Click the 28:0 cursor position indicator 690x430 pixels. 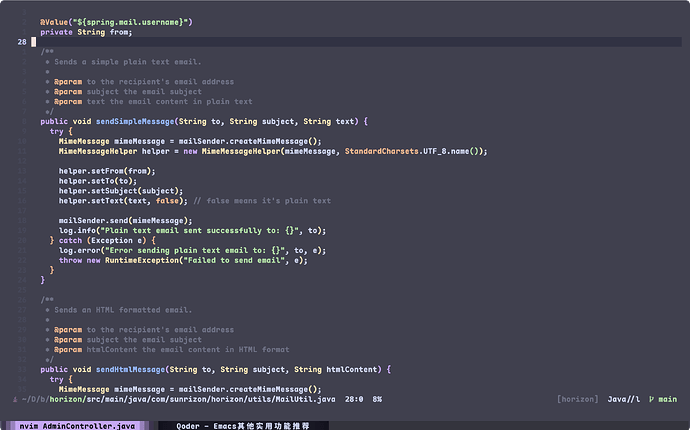tap(354, 399)
